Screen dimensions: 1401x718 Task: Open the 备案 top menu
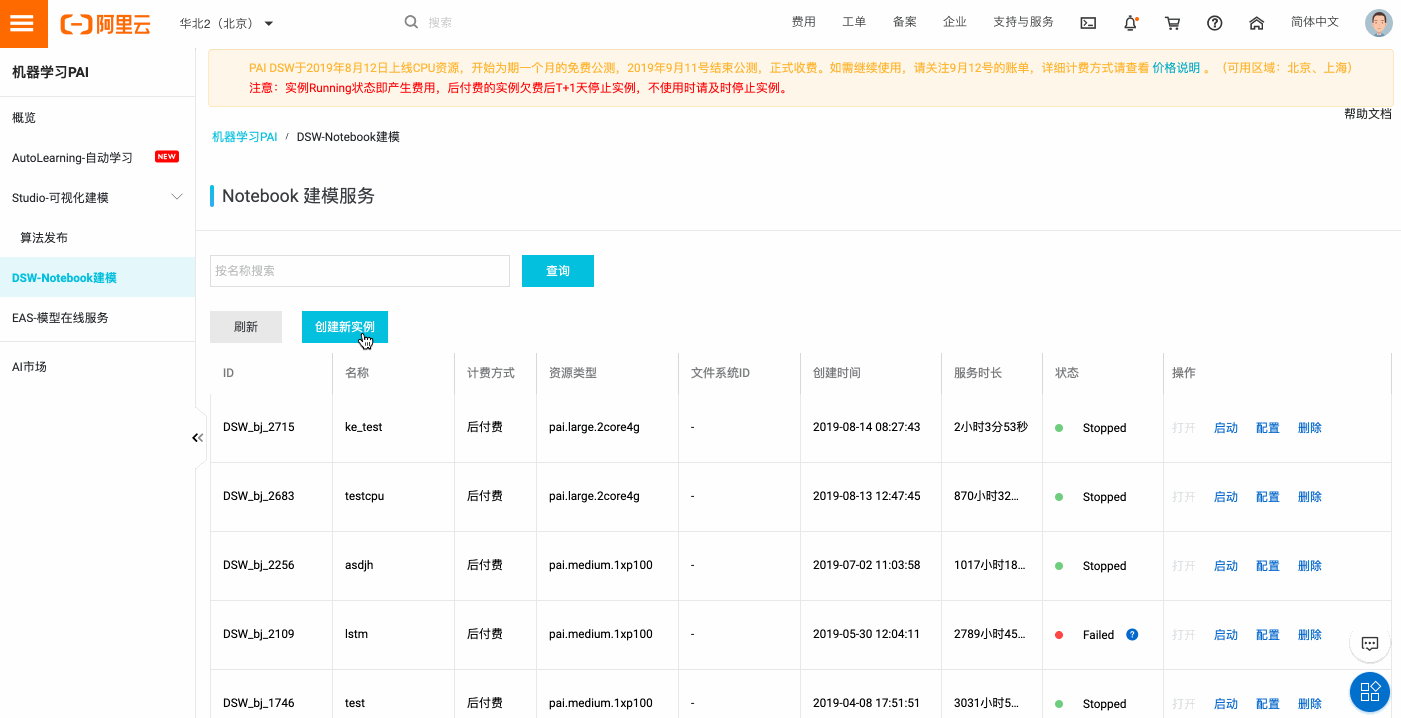pos(904,22)
